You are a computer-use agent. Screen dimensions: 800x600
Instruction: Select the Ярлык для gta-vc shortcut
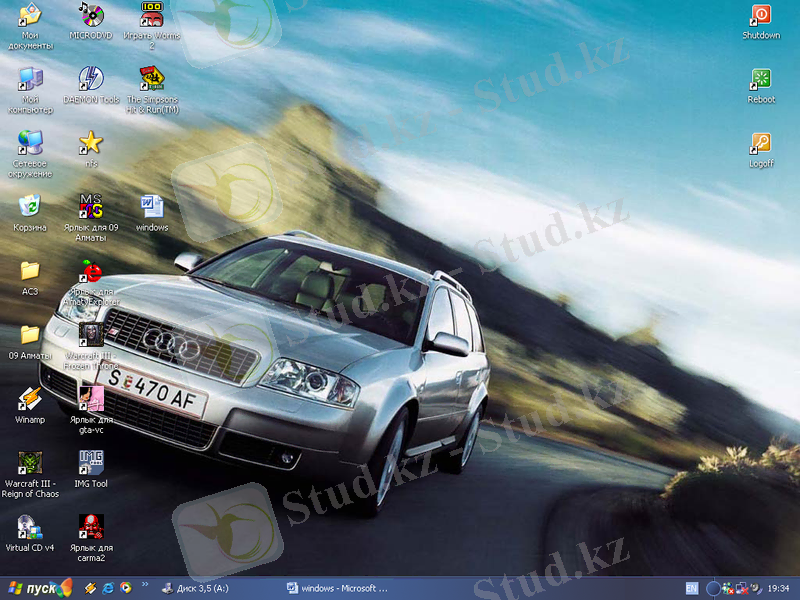click(x=91, y=411)
